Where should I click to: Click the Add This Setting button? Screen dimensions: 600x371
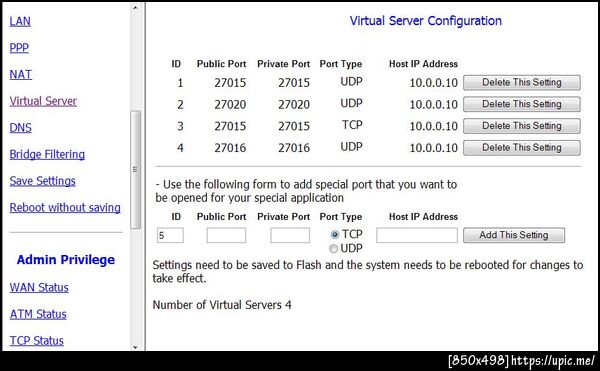click(x=514, y=235)
